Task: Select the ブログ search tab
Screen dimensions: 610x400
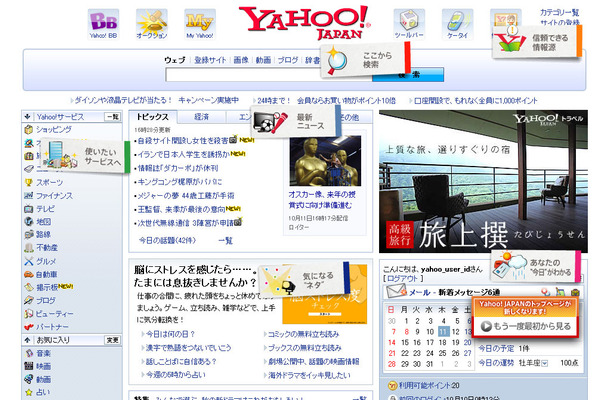Action: tap(288, 60)
